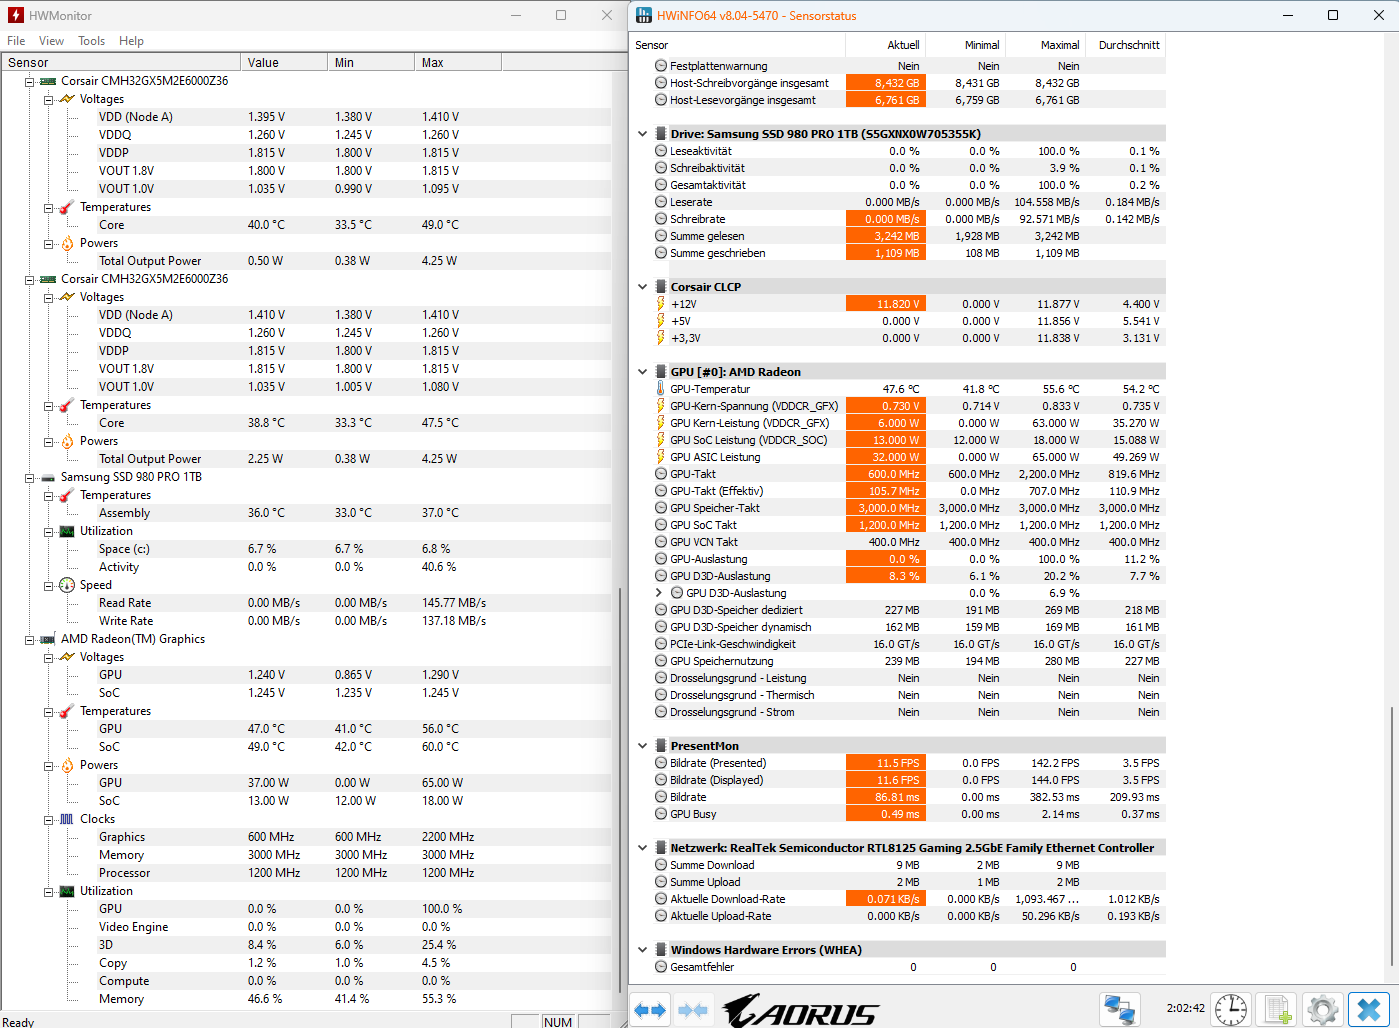Click the HWiNFO64 app icon in title bar
This screenshot has width=1399, height=1028.
click(x=644, y=15)
